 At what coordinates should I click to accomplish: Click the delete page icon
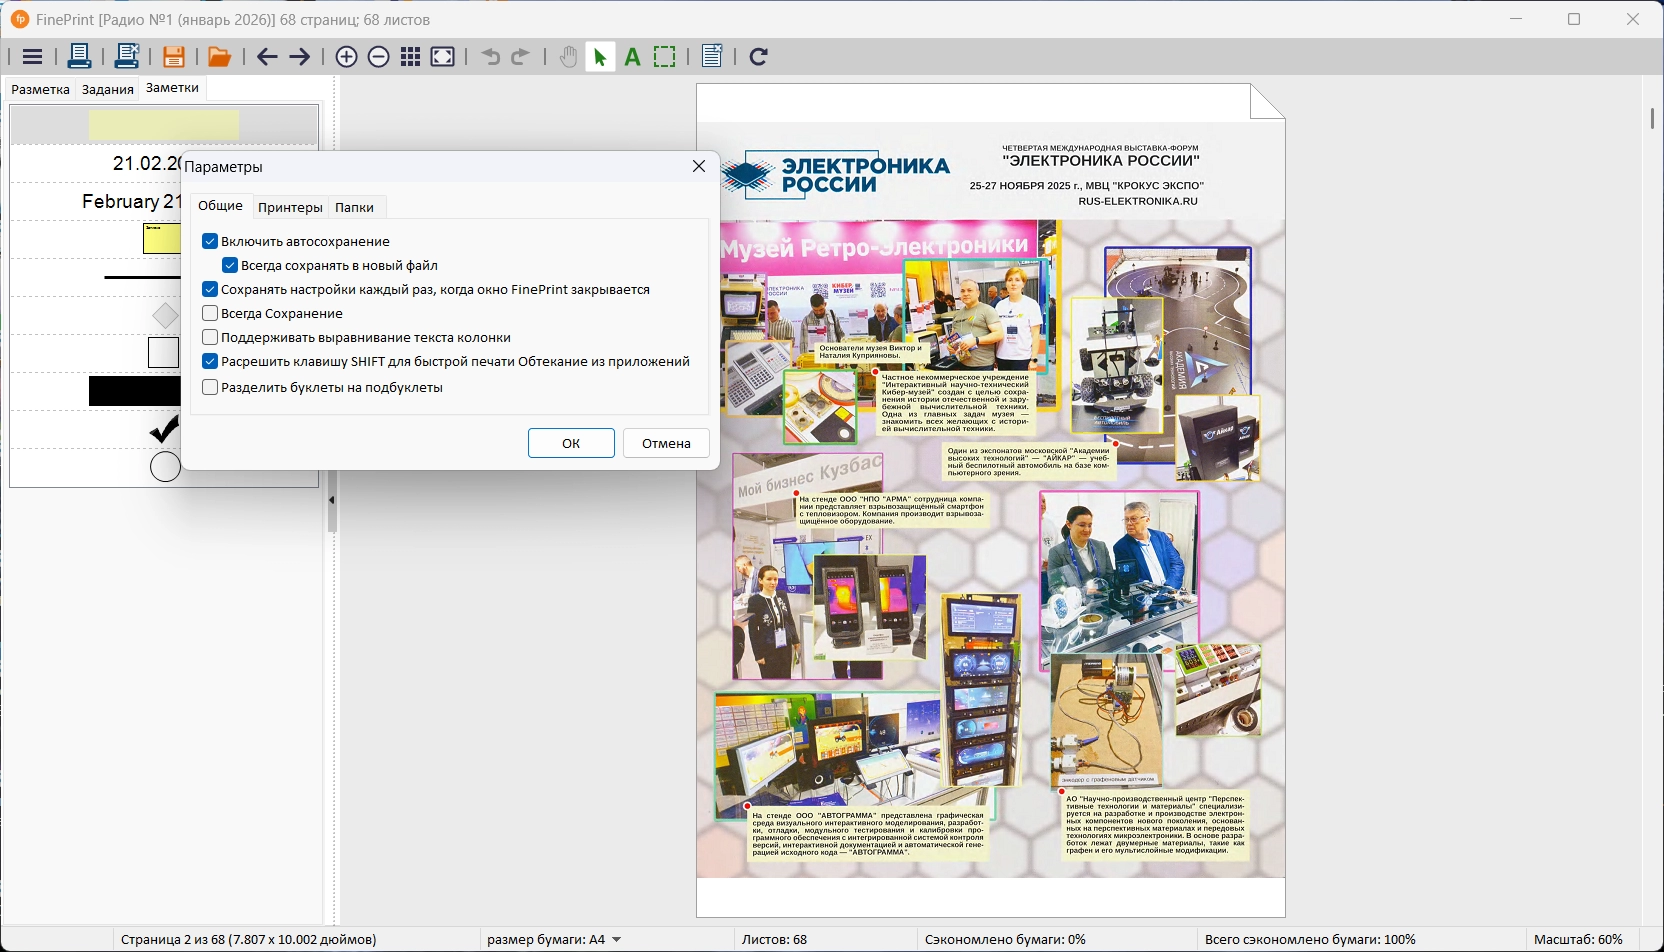712,57
